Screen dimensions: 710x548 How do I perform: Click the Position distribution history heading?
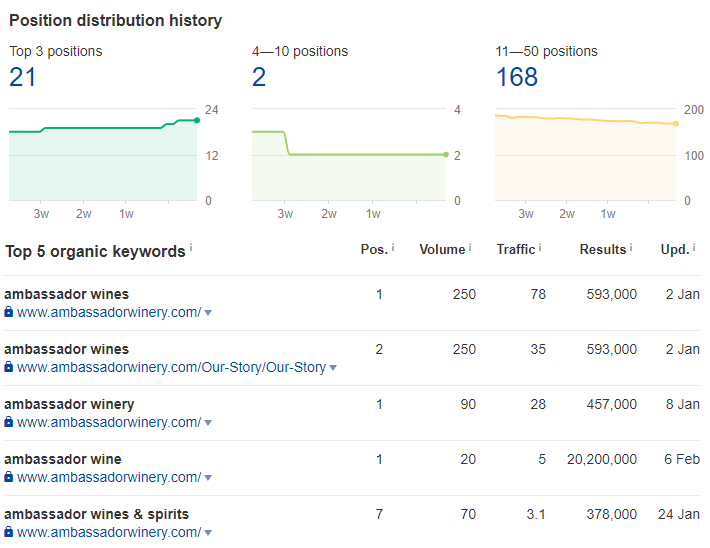115,20
